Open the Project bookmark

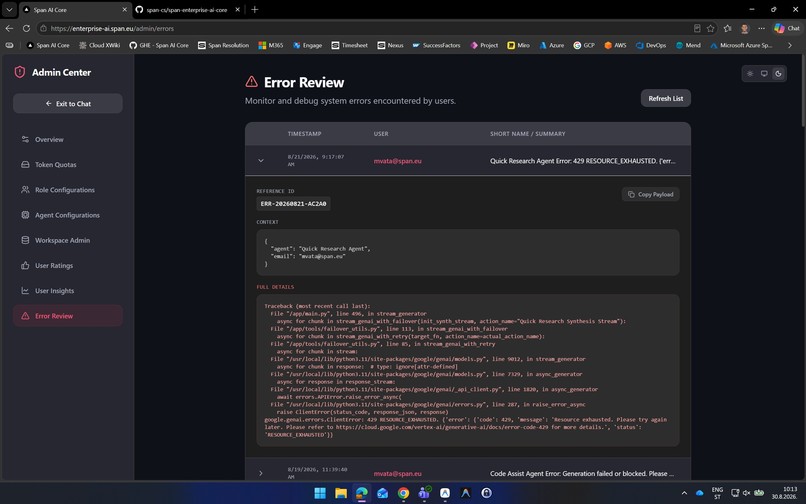[484, 45]
